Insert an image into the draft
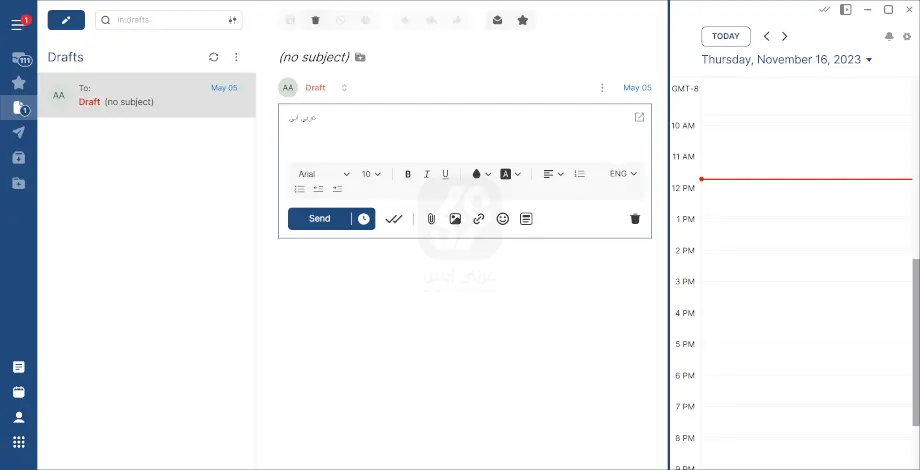The image size is (920, 470). (x=455, y=219)
